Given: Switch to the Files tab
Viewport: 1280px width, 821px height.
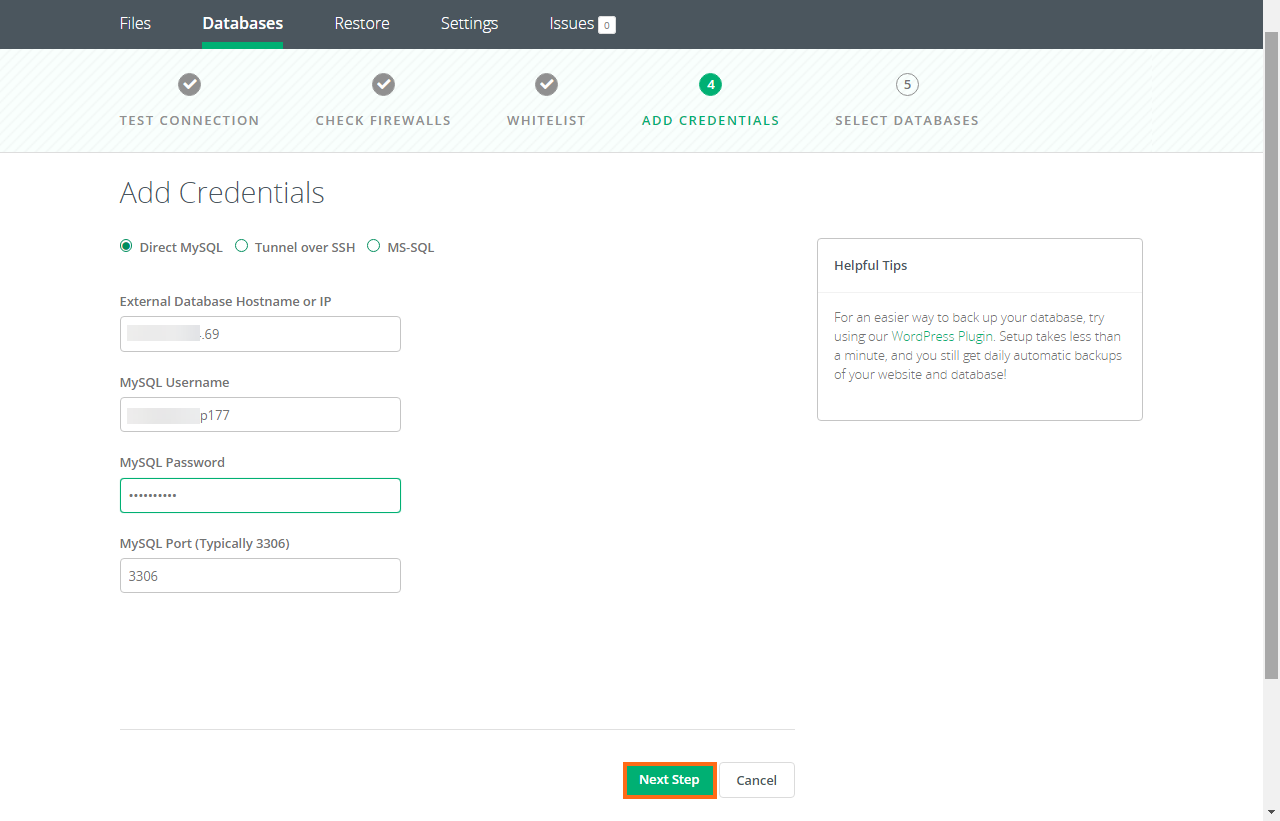Looking at the screenshot, I should 135,24.
